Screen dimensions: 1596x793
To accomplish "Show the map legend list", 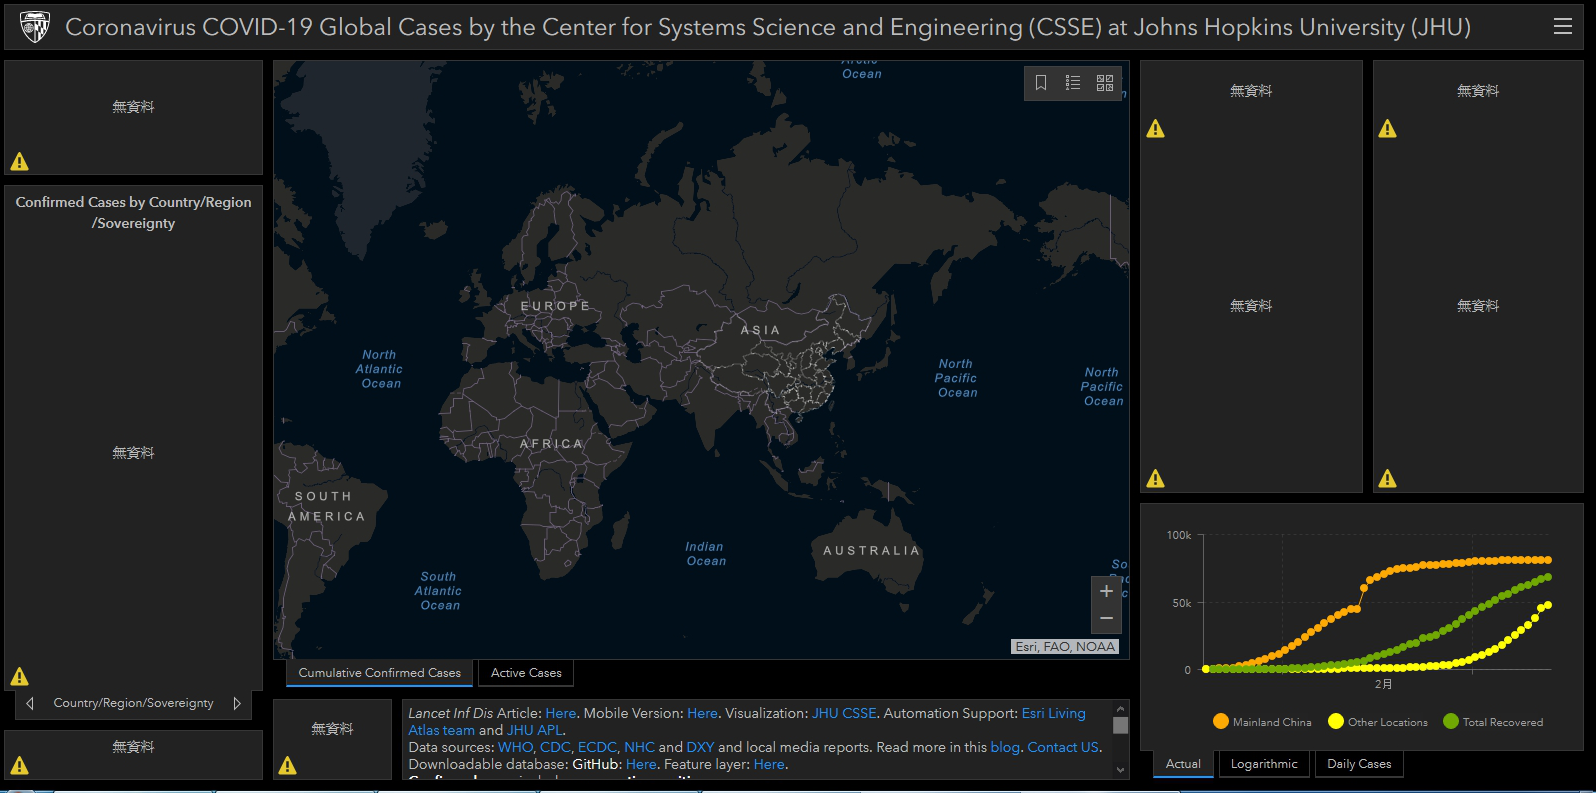I will [x=1073, y=83].
